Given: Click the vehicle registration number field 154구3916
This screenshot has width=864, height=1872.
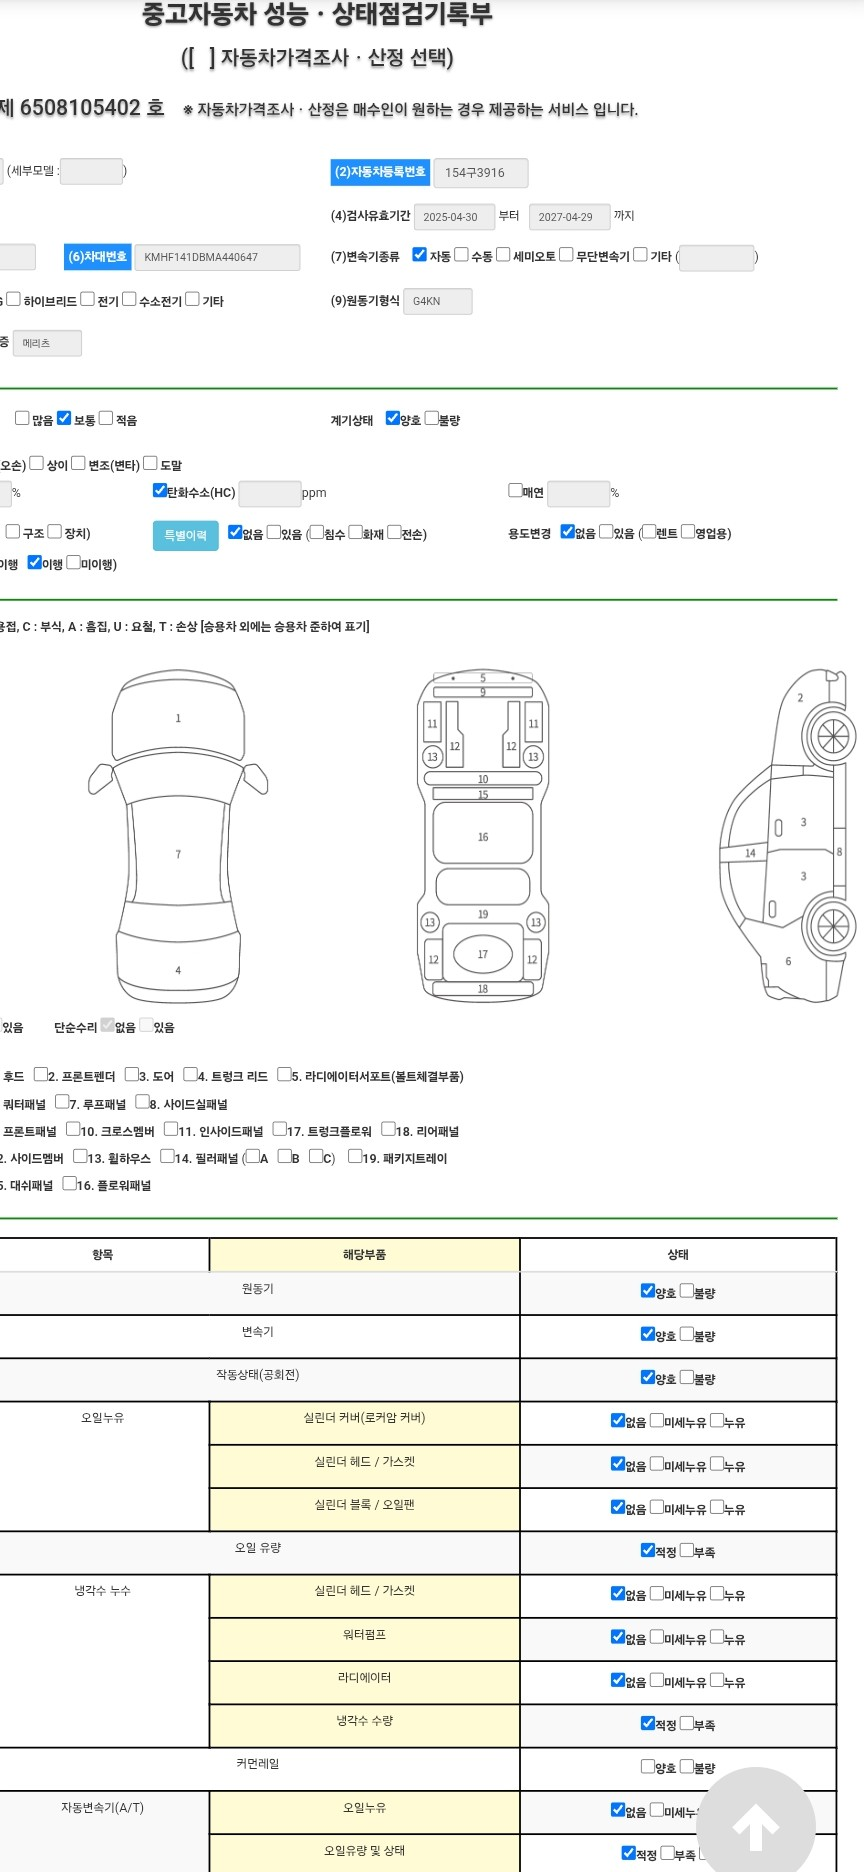Looking at the screenshot, I should pyautogui.click(x=480, y=173).
